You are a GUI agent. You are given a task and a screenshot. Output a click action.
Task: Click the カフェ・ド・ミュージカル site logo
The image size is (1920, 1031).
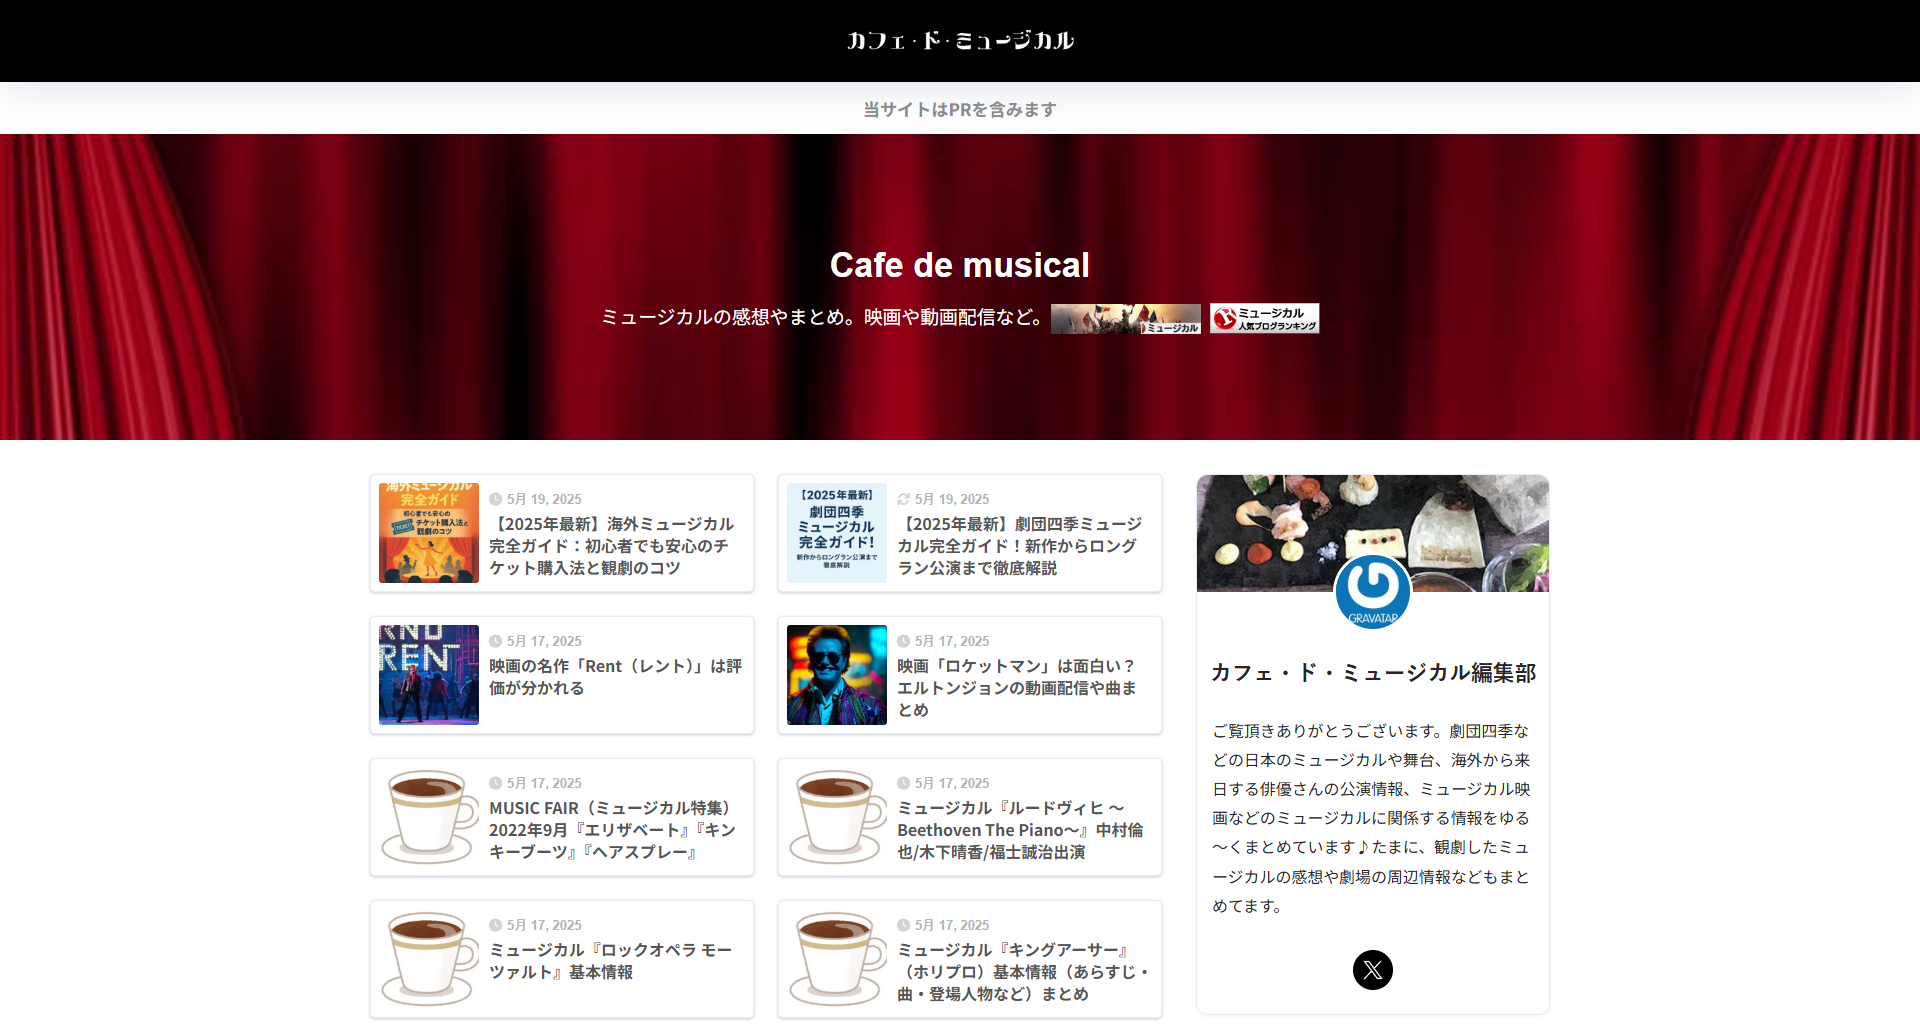click(x=959, y=40)
